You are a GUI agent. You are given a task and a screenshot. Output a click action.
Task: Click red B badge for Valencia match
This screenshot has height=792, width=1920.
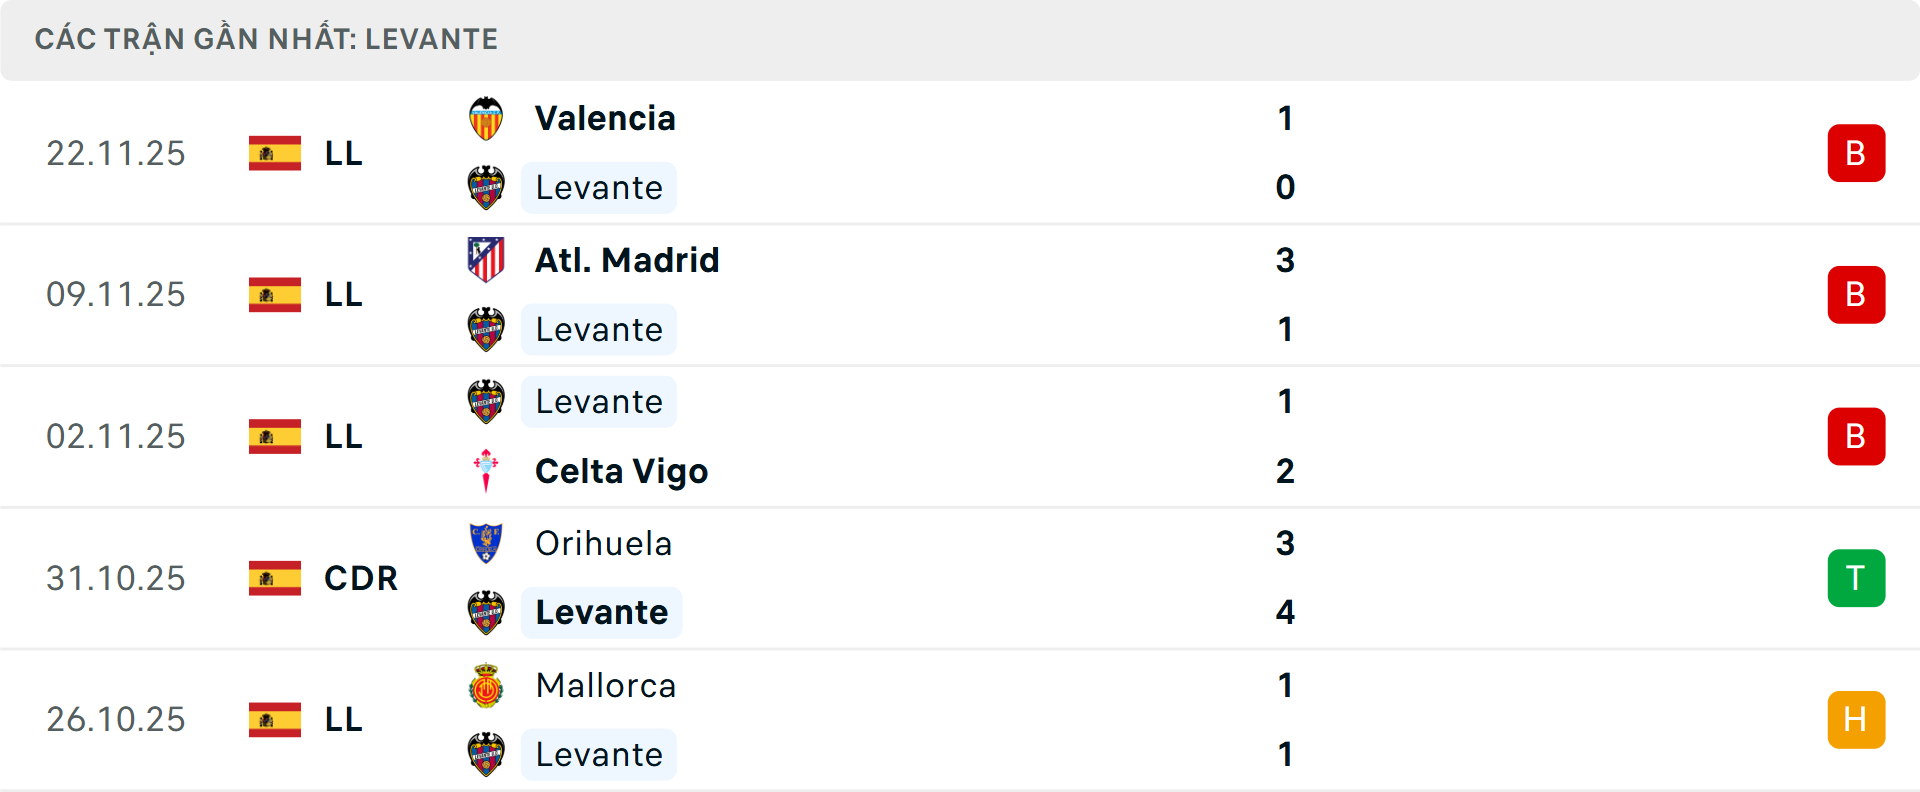[1856, 153]
